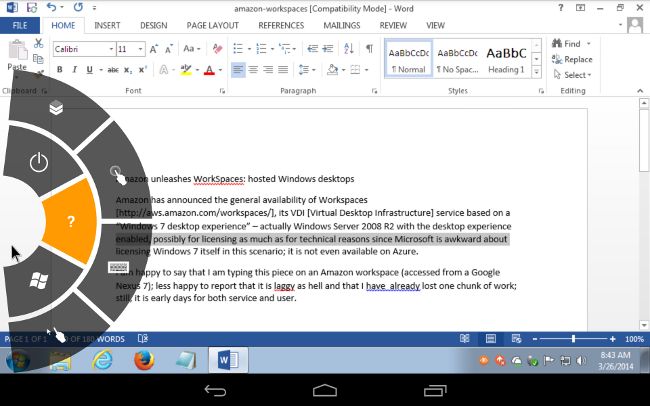Toggle Subscript formatting
This screenshot has height=406, width=650.
click(128, 70)
